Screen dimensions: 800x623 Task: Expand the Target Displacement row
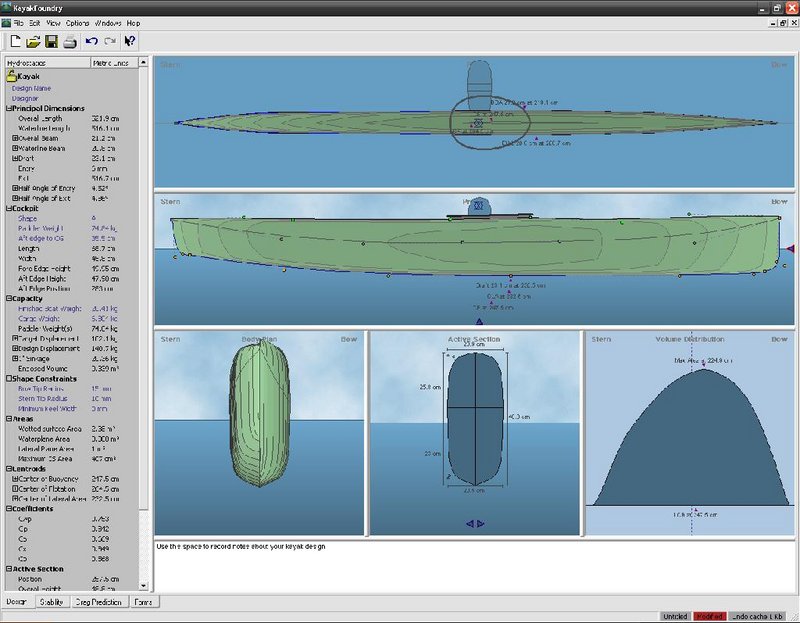pos(15,338)
